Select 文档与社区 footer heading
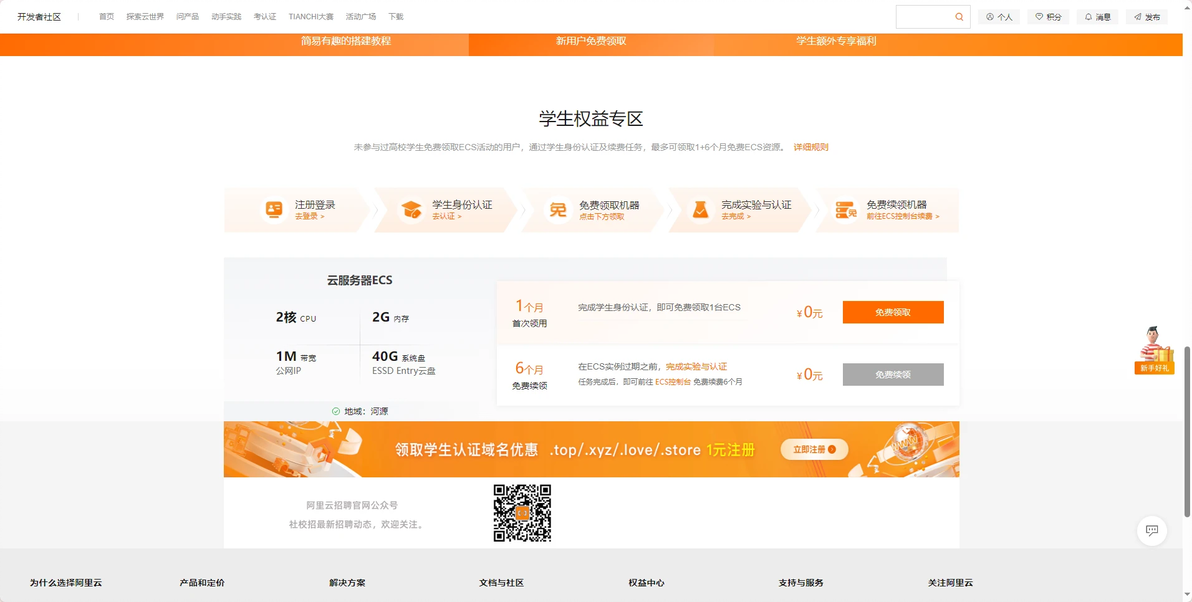This screenshot has height=602, width=1192. (x=502, y=583)
